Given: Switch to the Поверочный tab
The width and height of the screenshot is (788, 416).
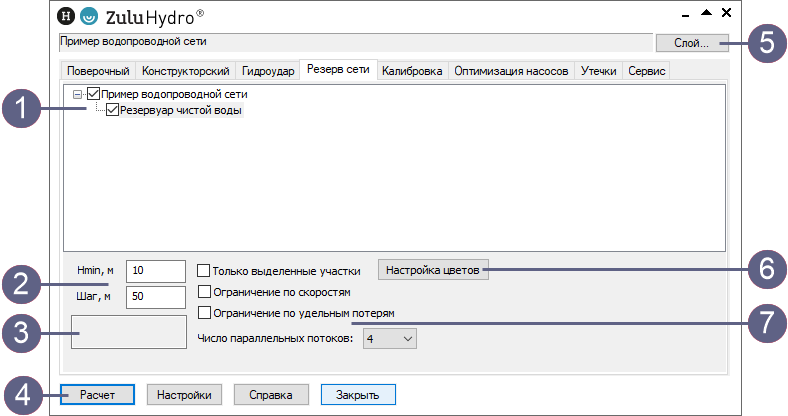Looking at the screenshot, I should [x=98, y=72].
